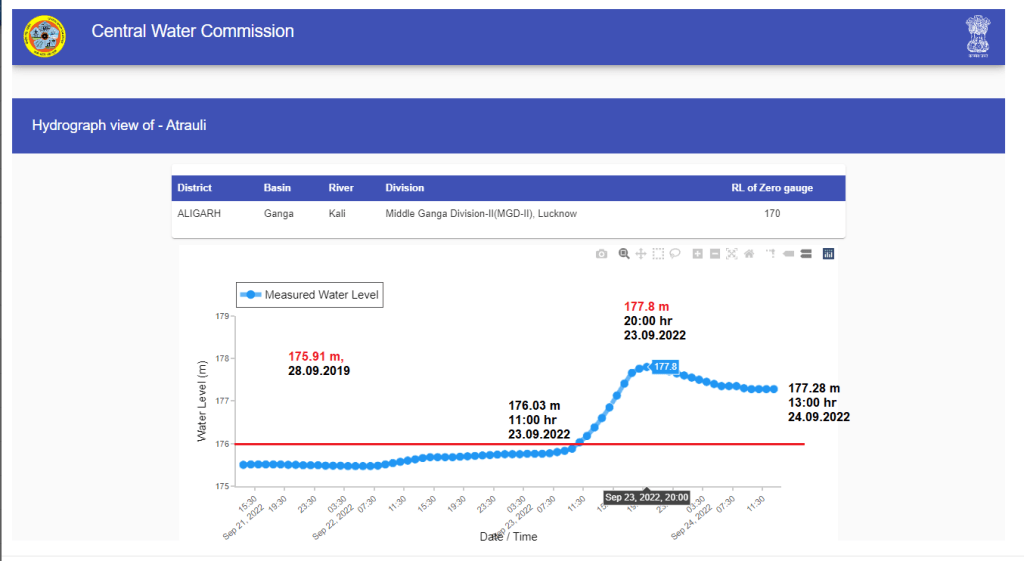This screenshot has width=1024, height=561.
Task: Reset axes with the home icon
Action: (x=749, y=254)
